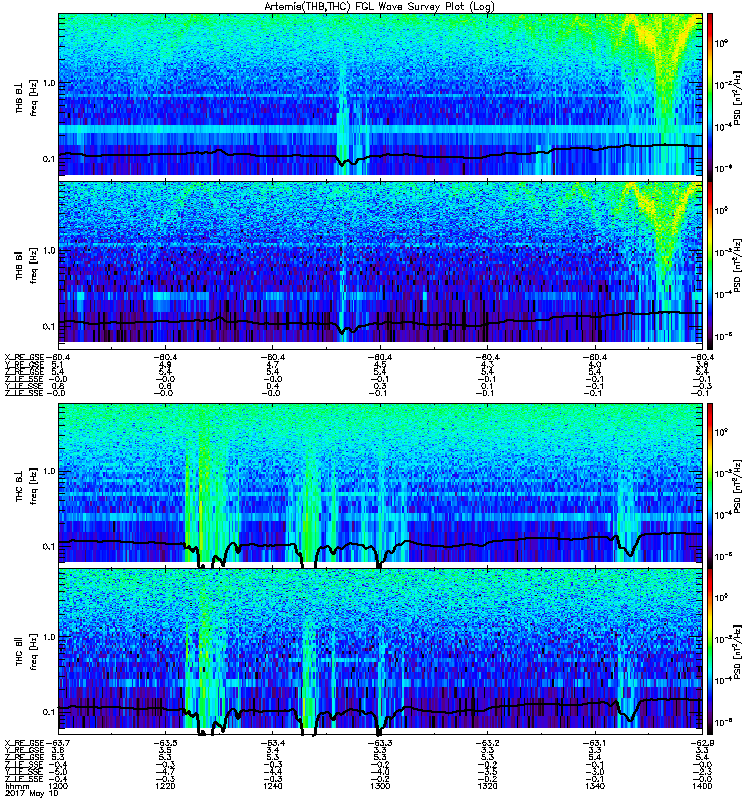Click the '2017 May 10' date label
The width and height of the screenshot is (750, 800).
tap(32, 793)
